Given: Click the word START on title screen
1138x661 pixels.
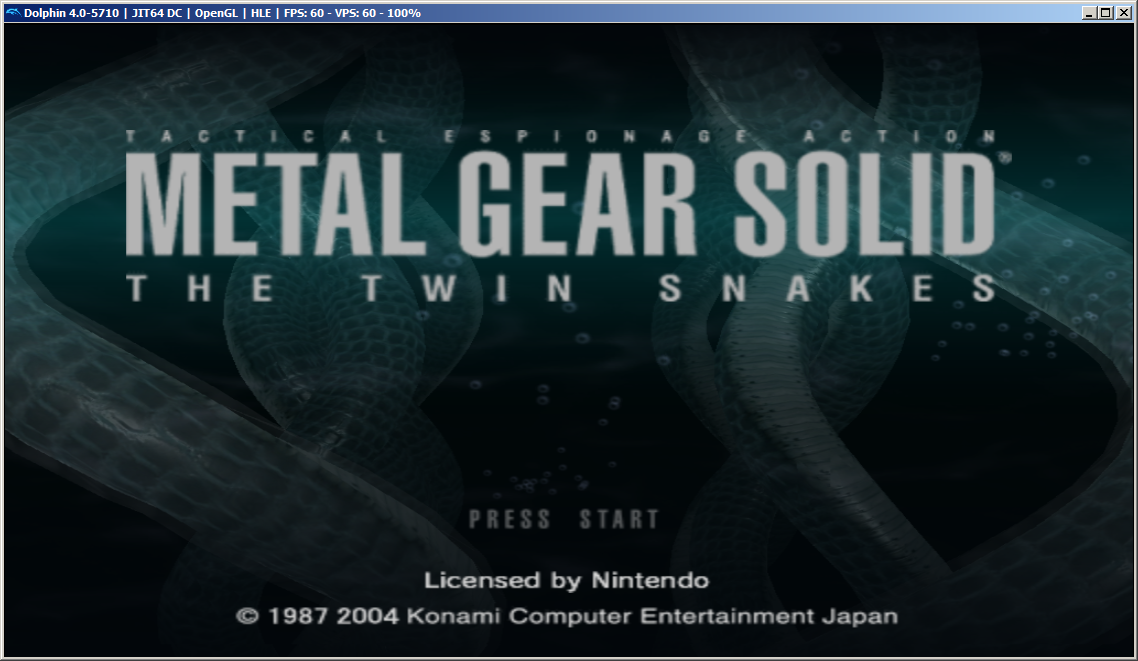Looking at the screenshot, I should click(619, 519).
